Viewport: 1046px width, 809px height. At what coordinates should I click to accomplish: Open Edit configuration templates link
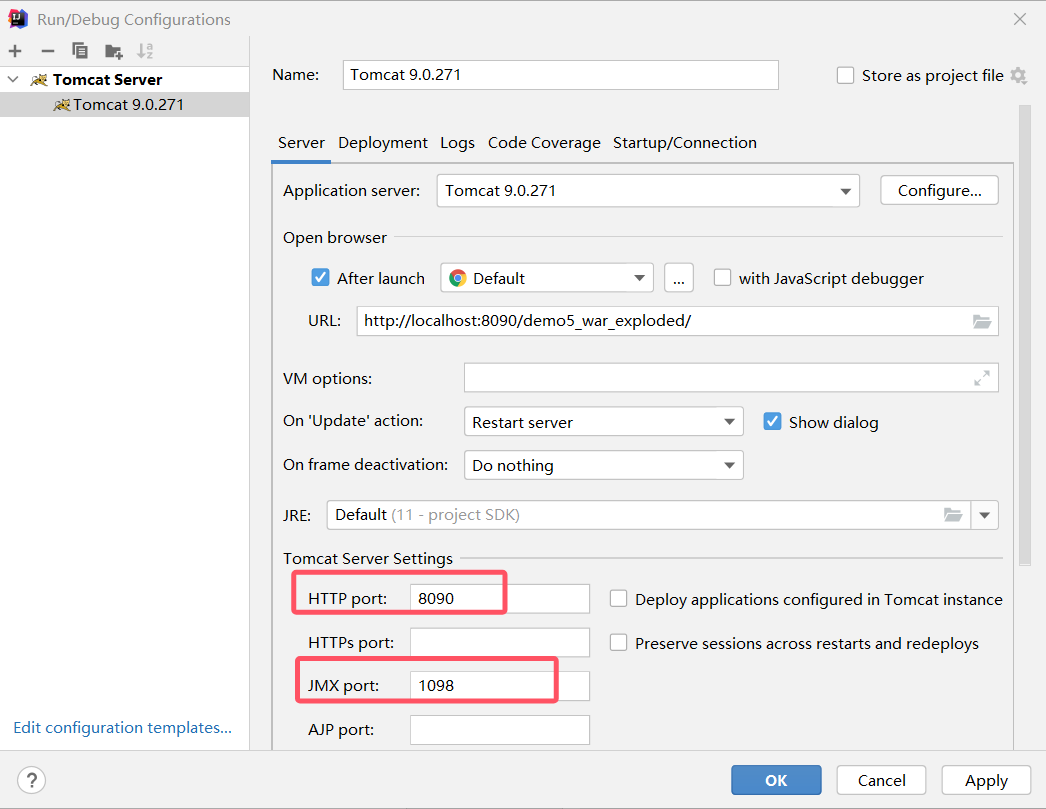point(123,728)
